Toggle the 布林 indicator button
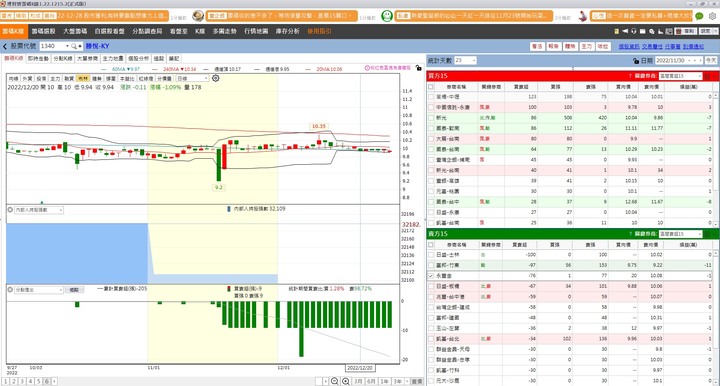720x386 pixels. [83, 78]
